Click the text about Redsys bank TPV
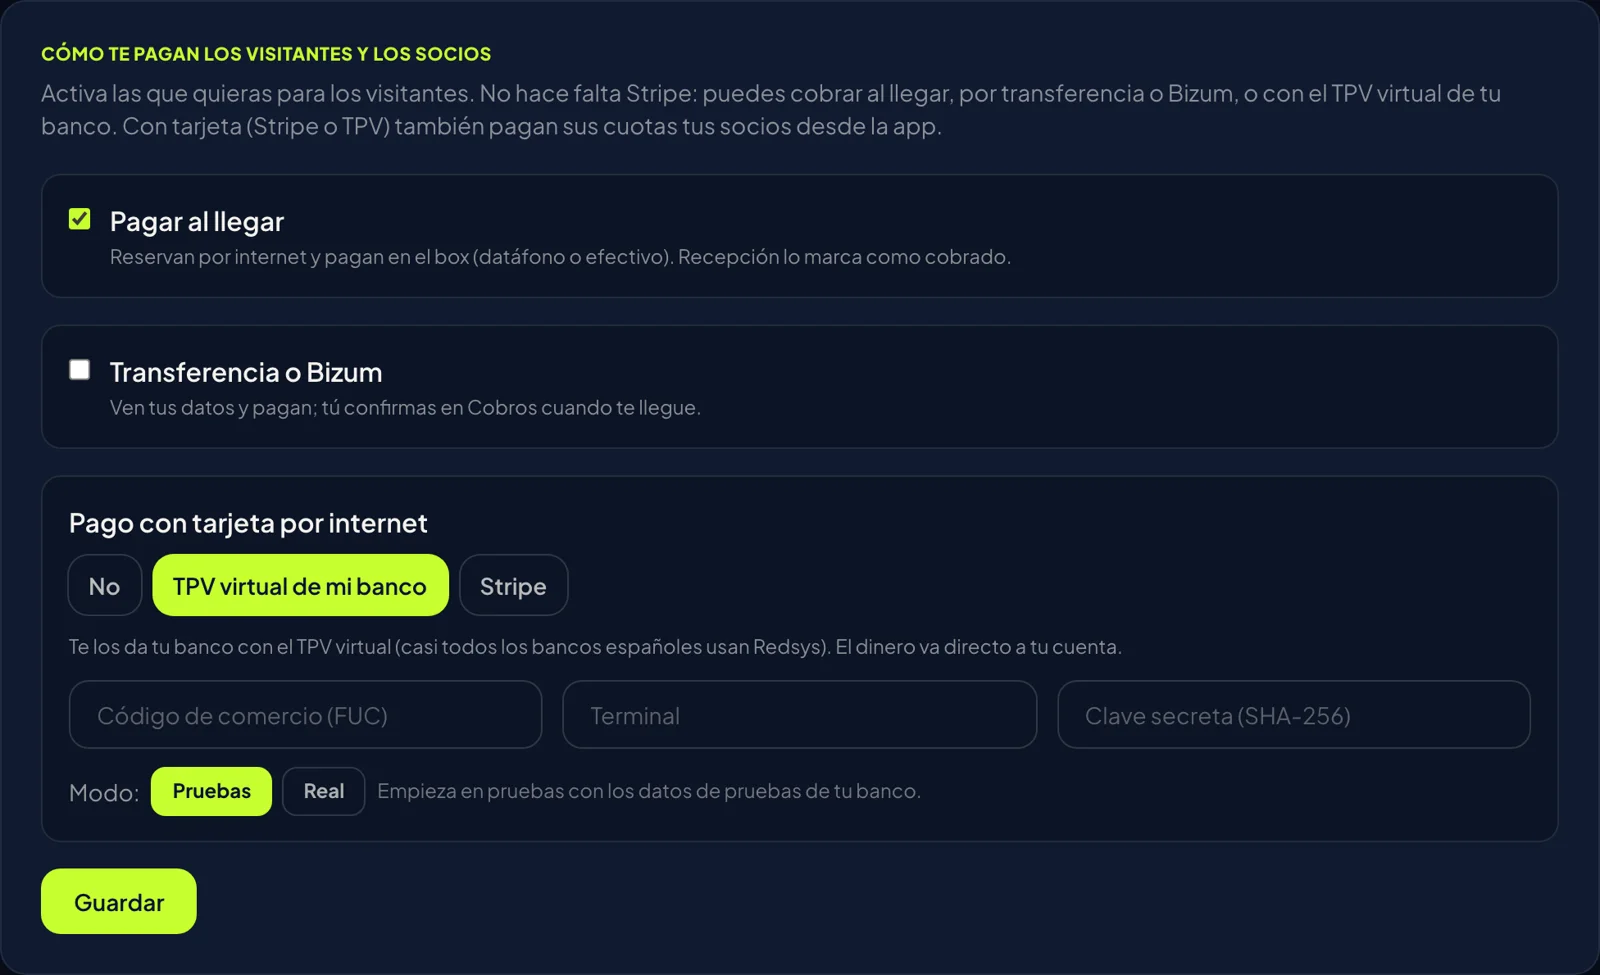This screenshot has width=1600, height=975. 595,647
